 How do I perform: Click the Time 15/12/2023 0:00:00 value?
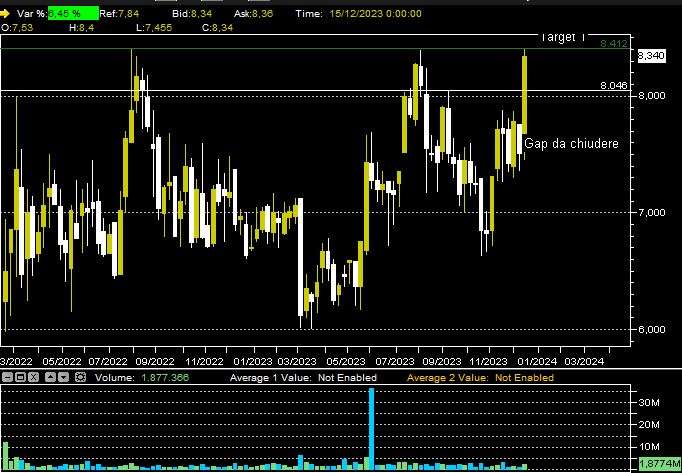[x=375, y=13]
